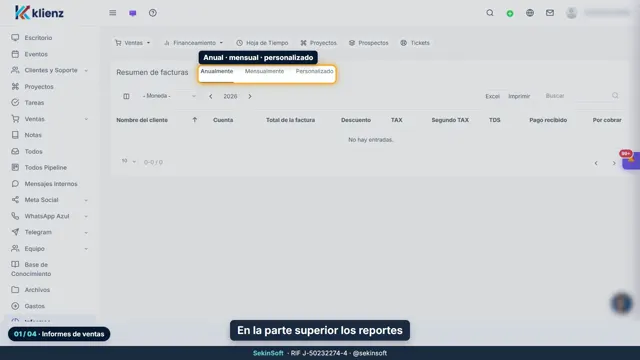Viewport: 640px width, 360px height.
Task: Open the user profile avatar
Action: pyautogui.click(x=571, y=13)
